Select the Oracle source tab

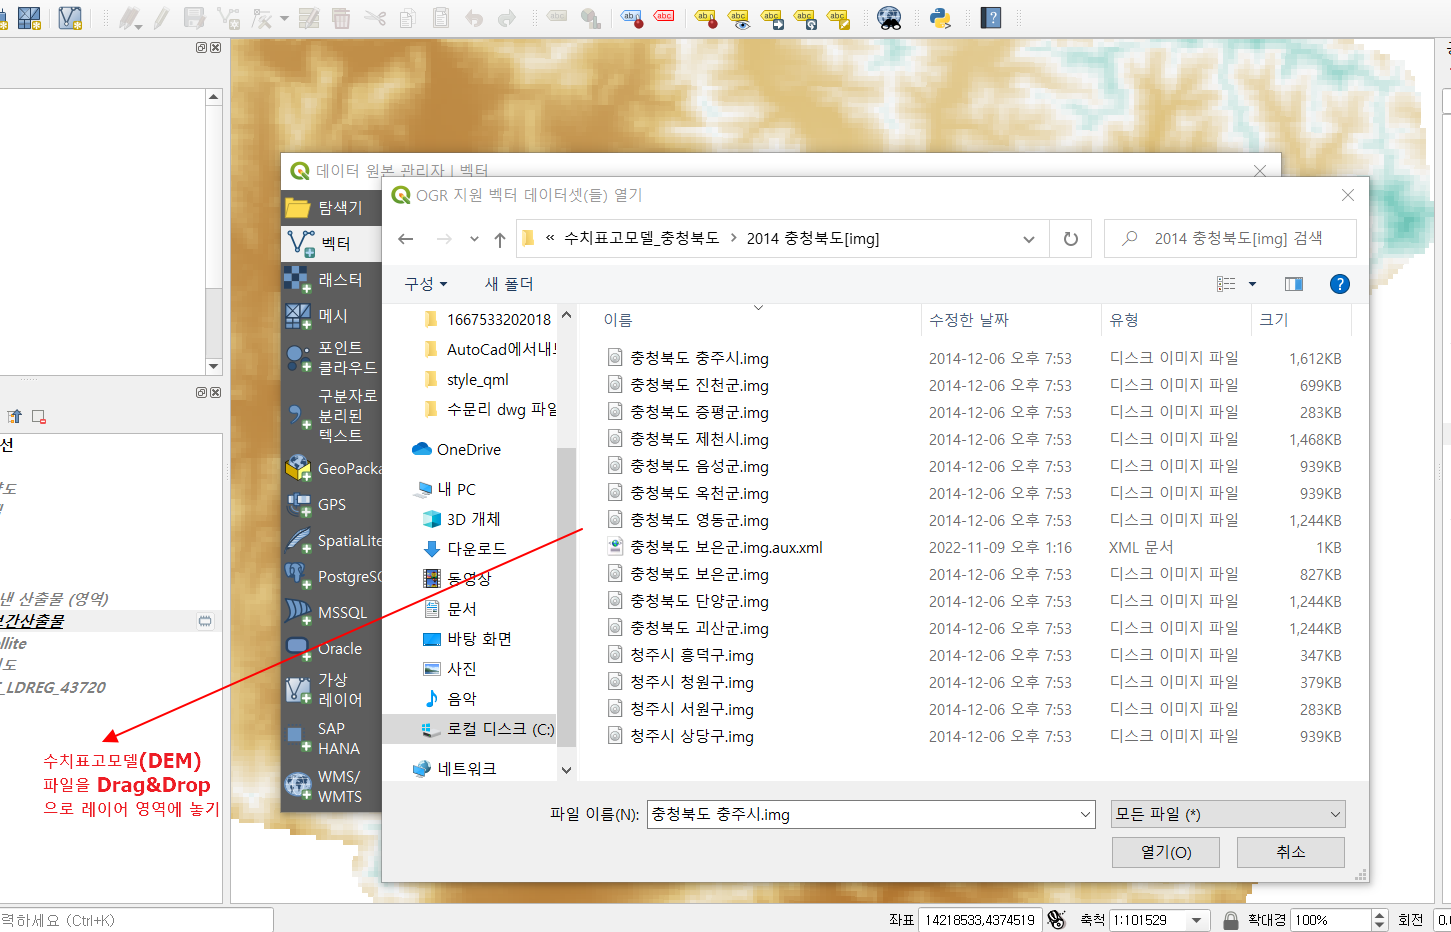click(x=331, y=648)
